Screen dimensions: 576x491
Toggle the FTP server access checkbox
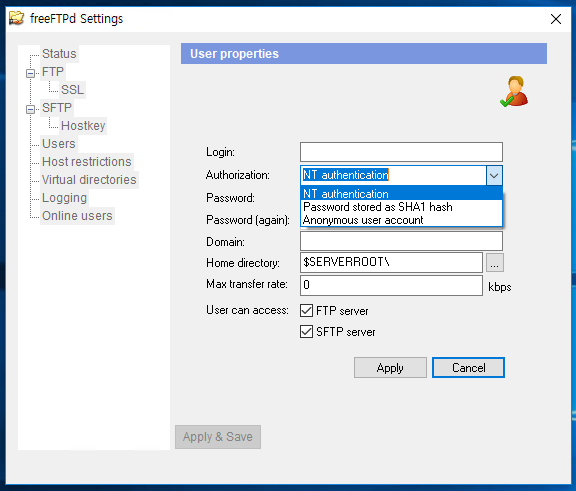pos(306,311)
